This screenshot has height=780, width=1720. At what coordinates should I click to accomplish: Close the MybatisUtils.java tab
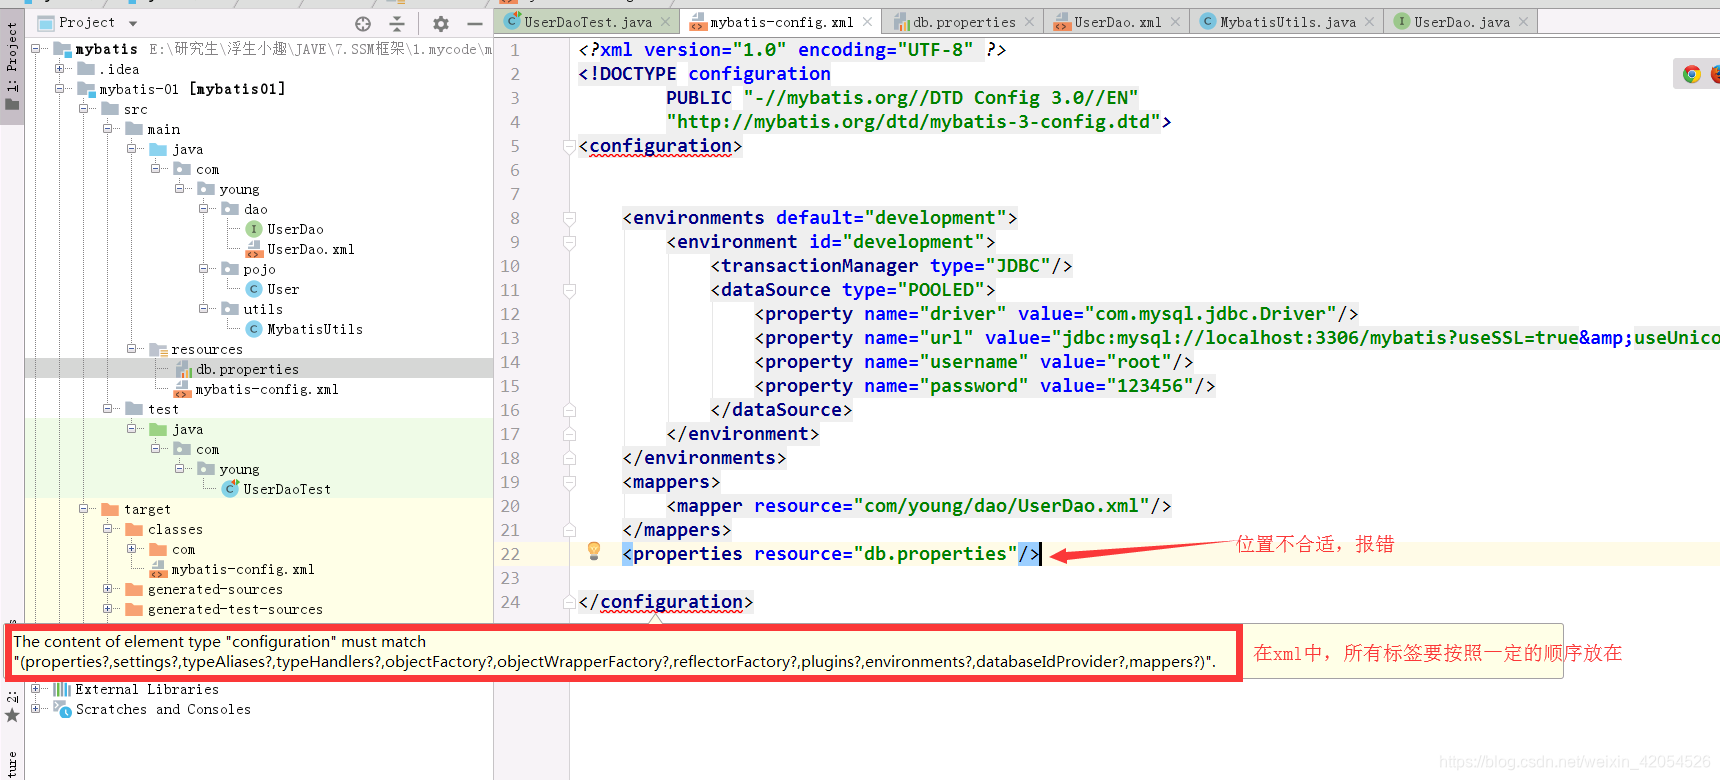(1369, 22)
